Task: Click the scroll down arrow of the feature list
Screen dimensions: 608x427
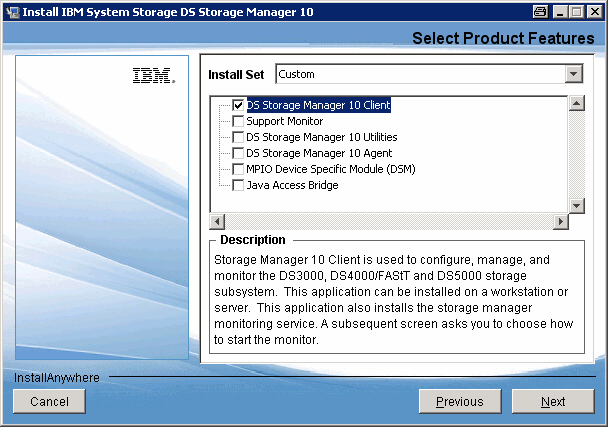Action: [576, 205]
